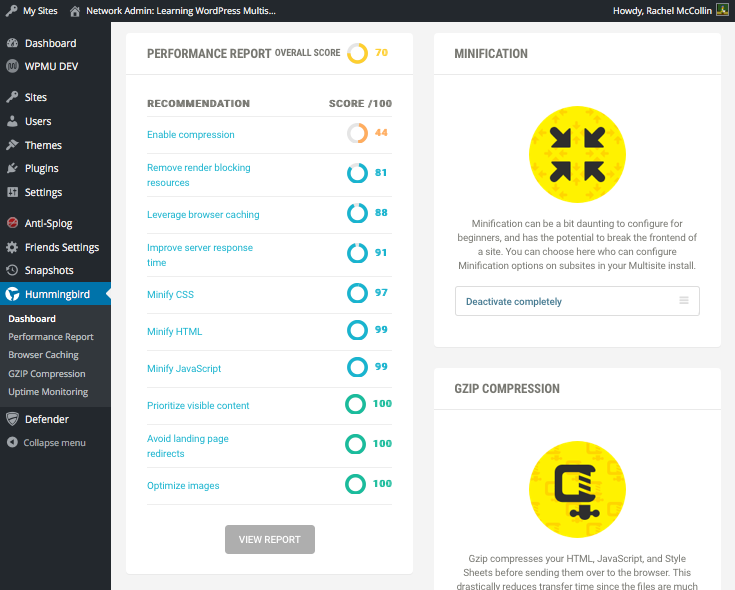This screenshot has height=590, width=735.
Task: Click the Friends Settings gear icon
Action: (x=13, y=247)
